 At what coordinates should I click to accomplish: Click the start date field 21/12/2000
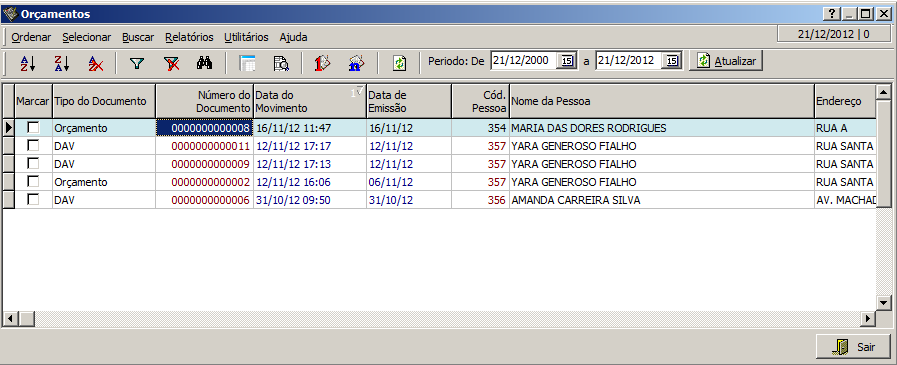(x=523, y=61)
